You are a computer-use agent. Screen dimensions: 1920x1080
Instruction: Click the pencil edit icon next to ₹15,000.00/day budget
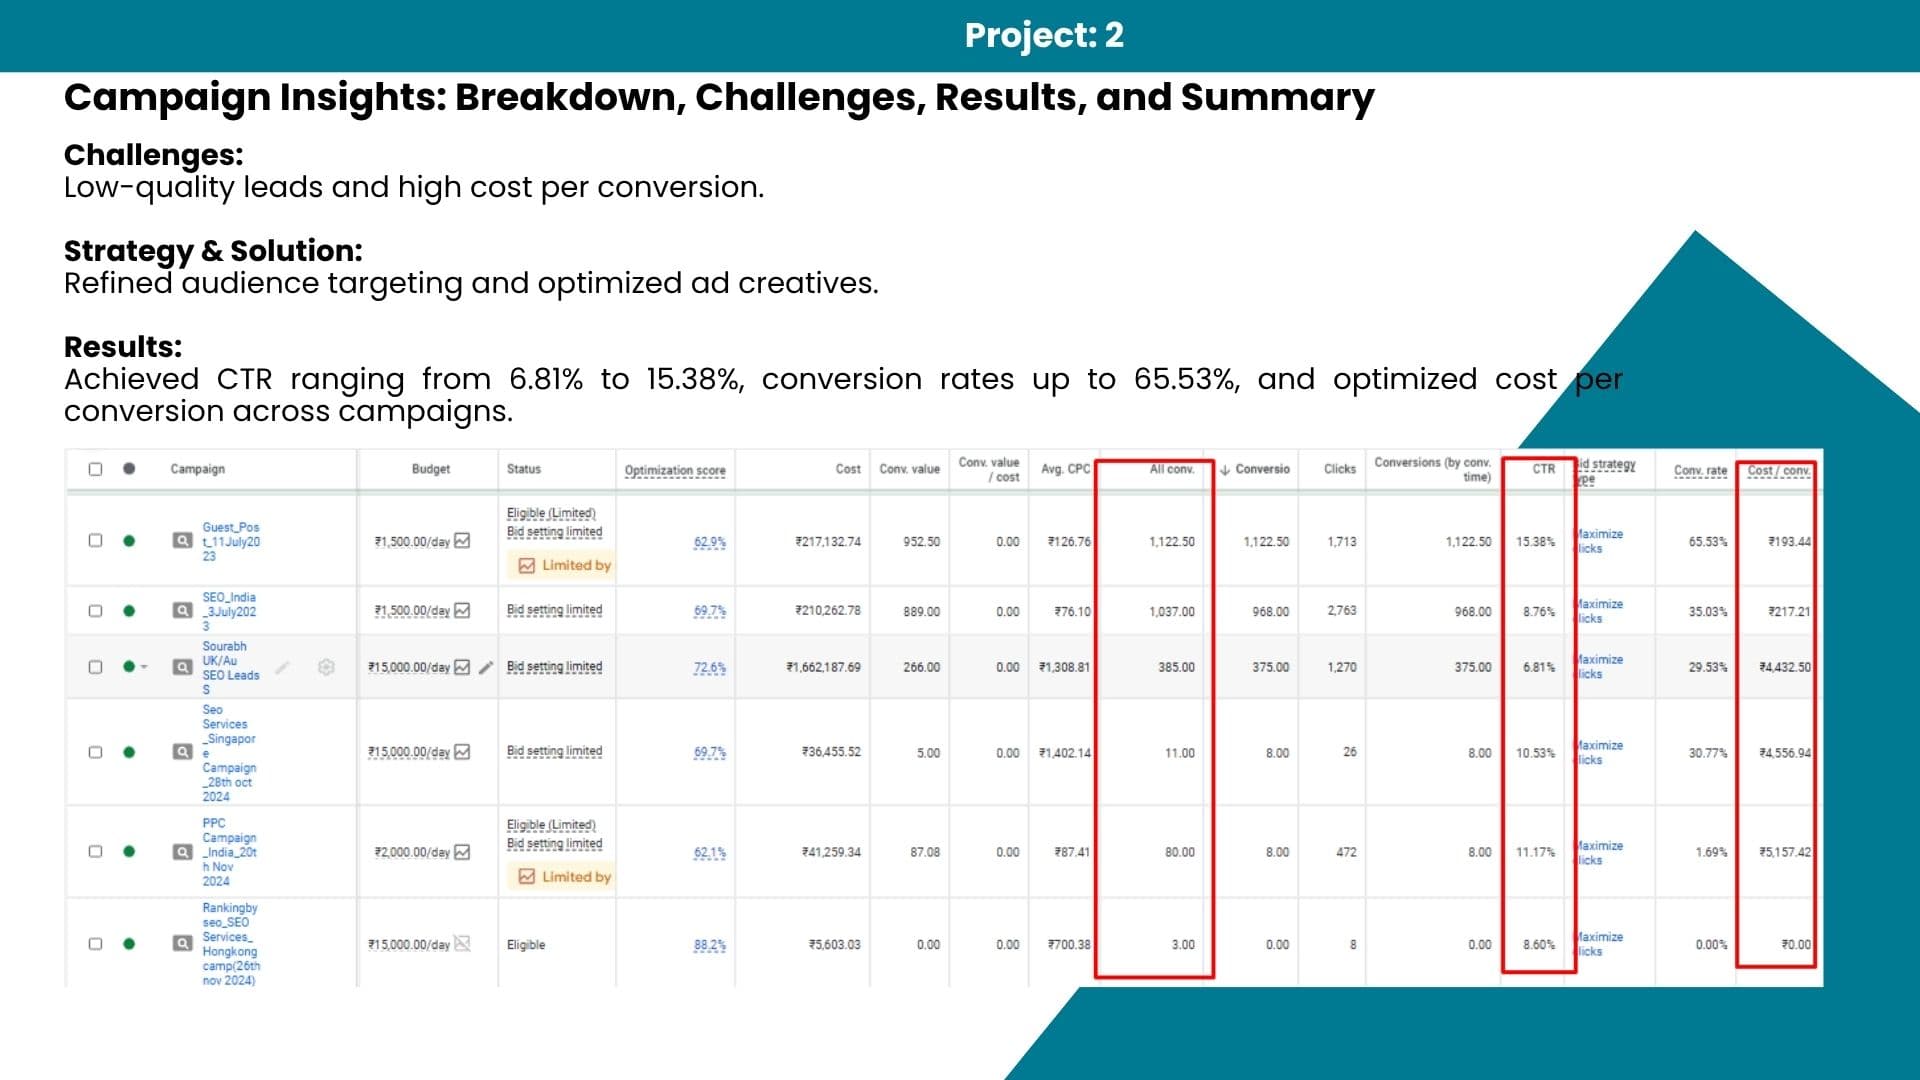click(486, 667)
